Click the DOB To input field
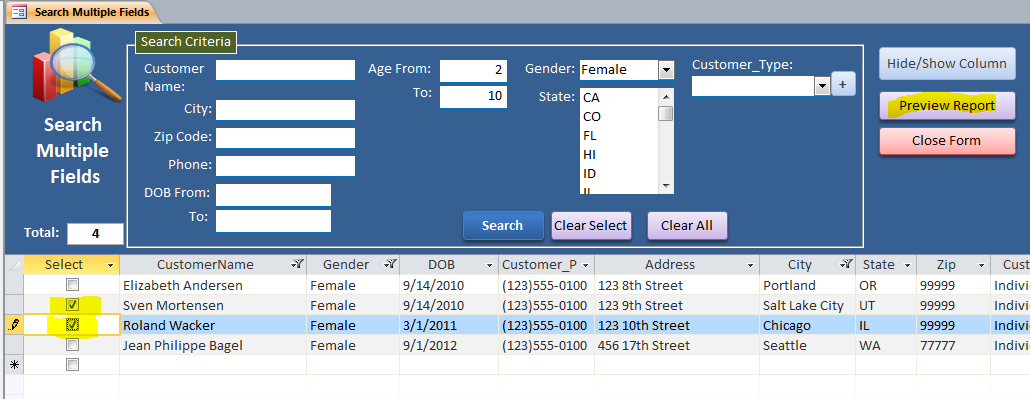Image resolution: width=1030 pixels, height=399 pixels. coord(273,221)
